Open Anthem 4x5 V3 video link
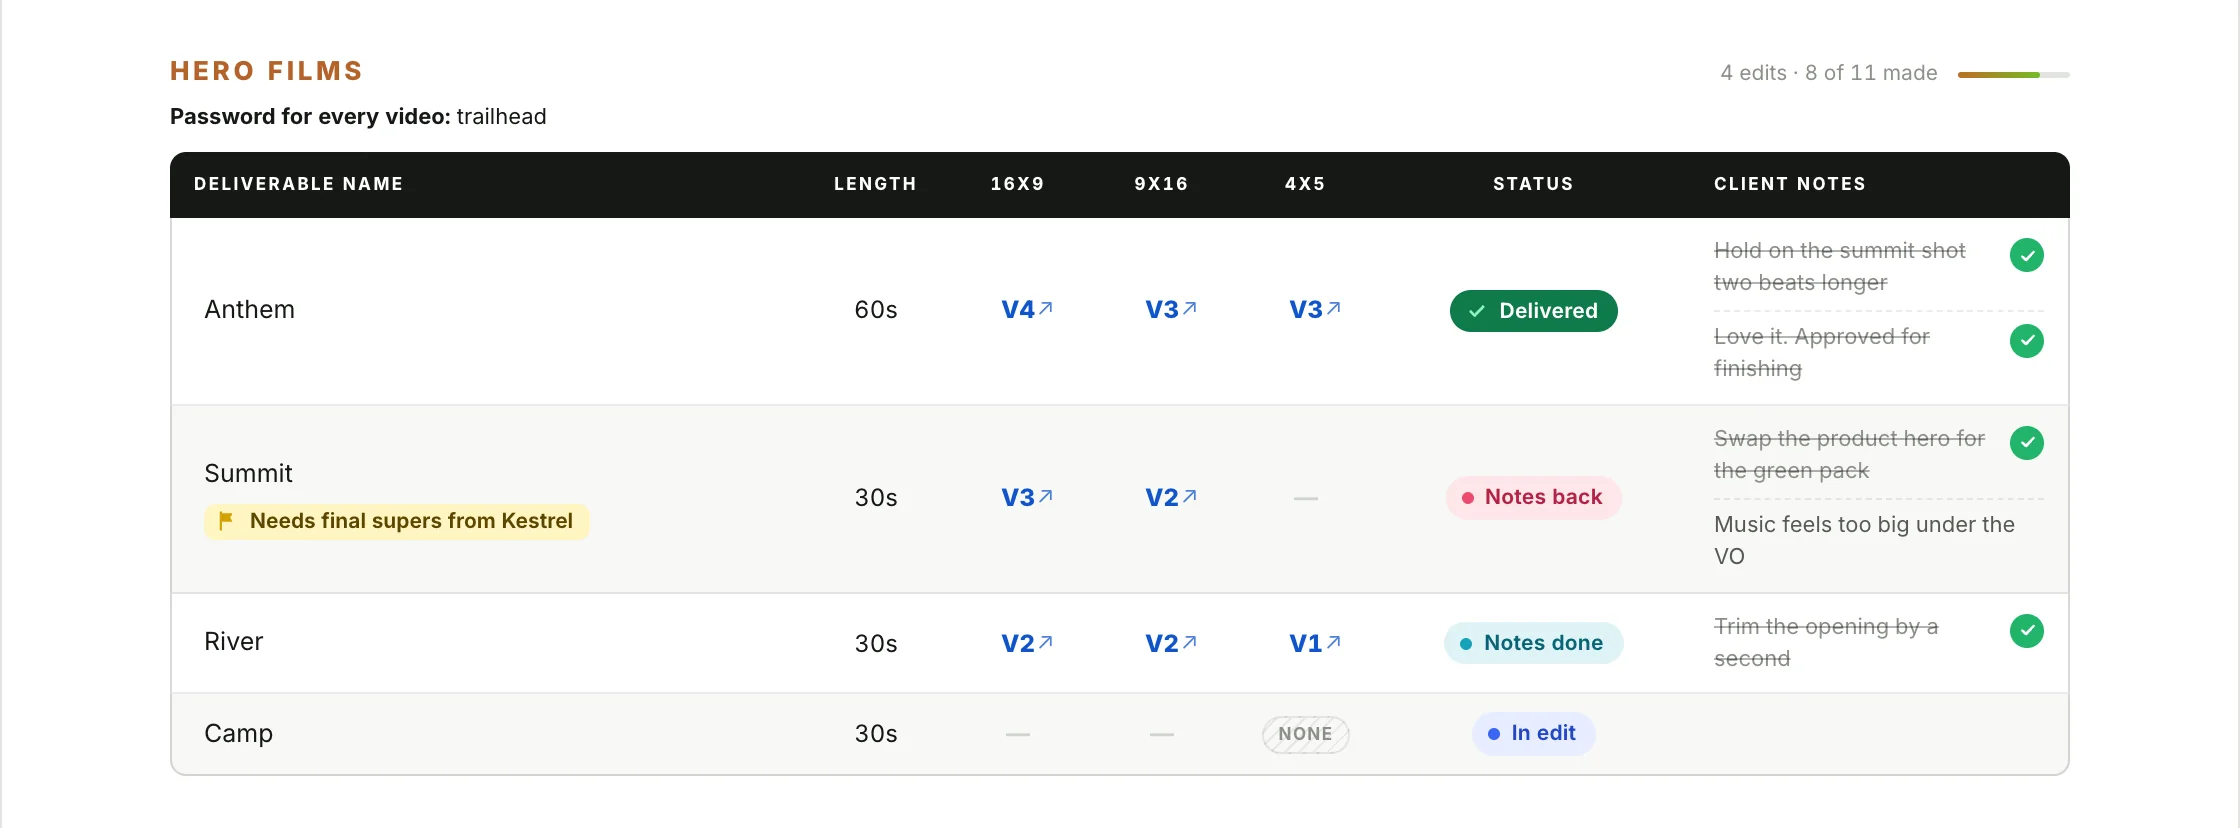 tap(1315, 310)
